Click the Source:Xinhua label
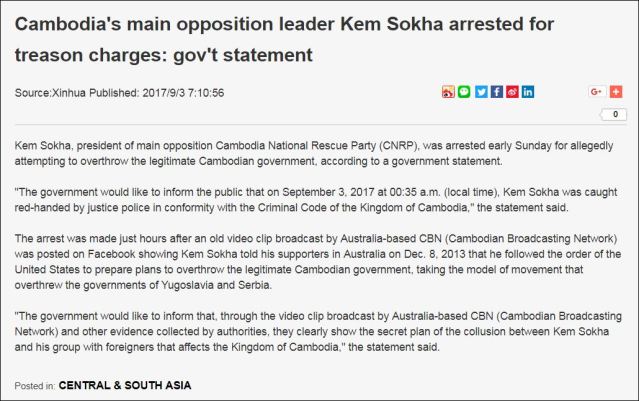 [x=50, y=93]
